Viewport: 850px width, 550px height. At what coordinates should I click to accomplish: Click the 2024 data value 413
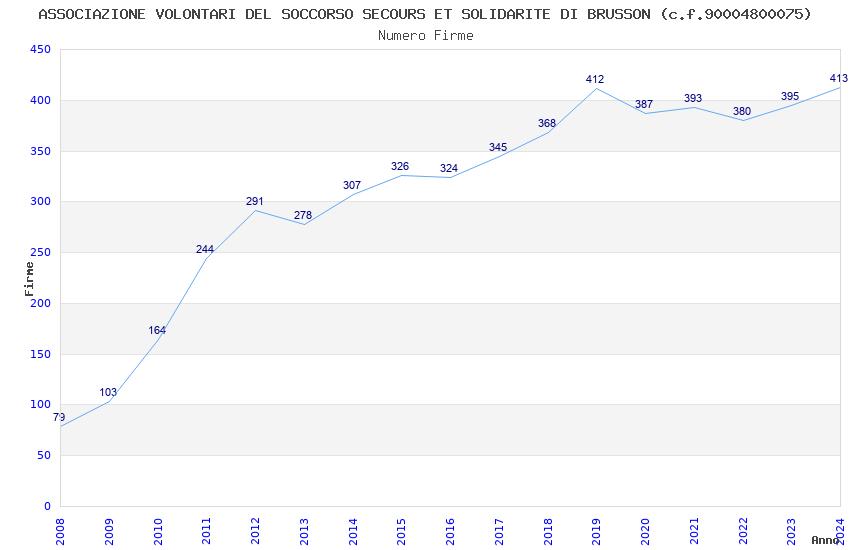tap(839, 78)
